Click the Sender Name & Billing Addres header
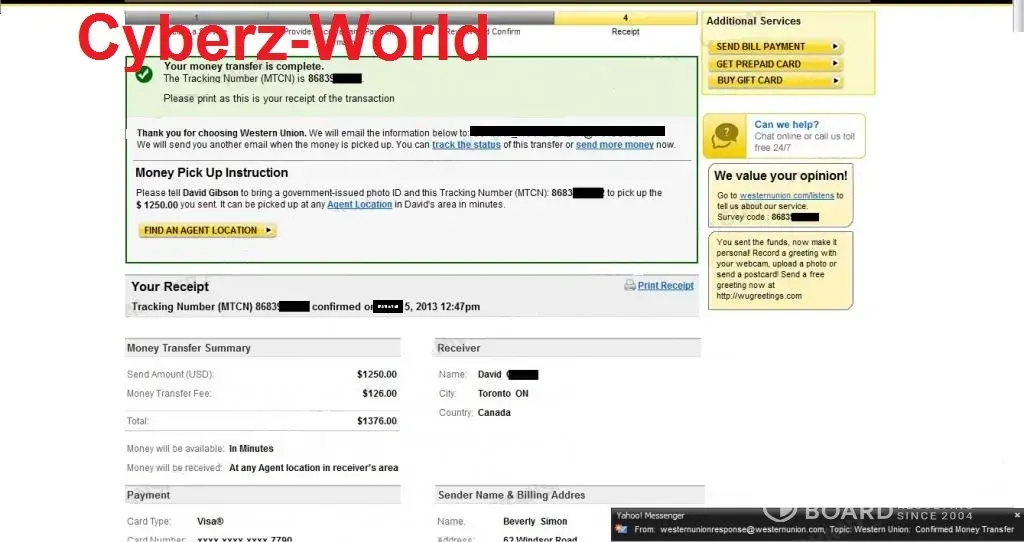The width and height of the screenshot is (1024, 542). pos(570,495)
